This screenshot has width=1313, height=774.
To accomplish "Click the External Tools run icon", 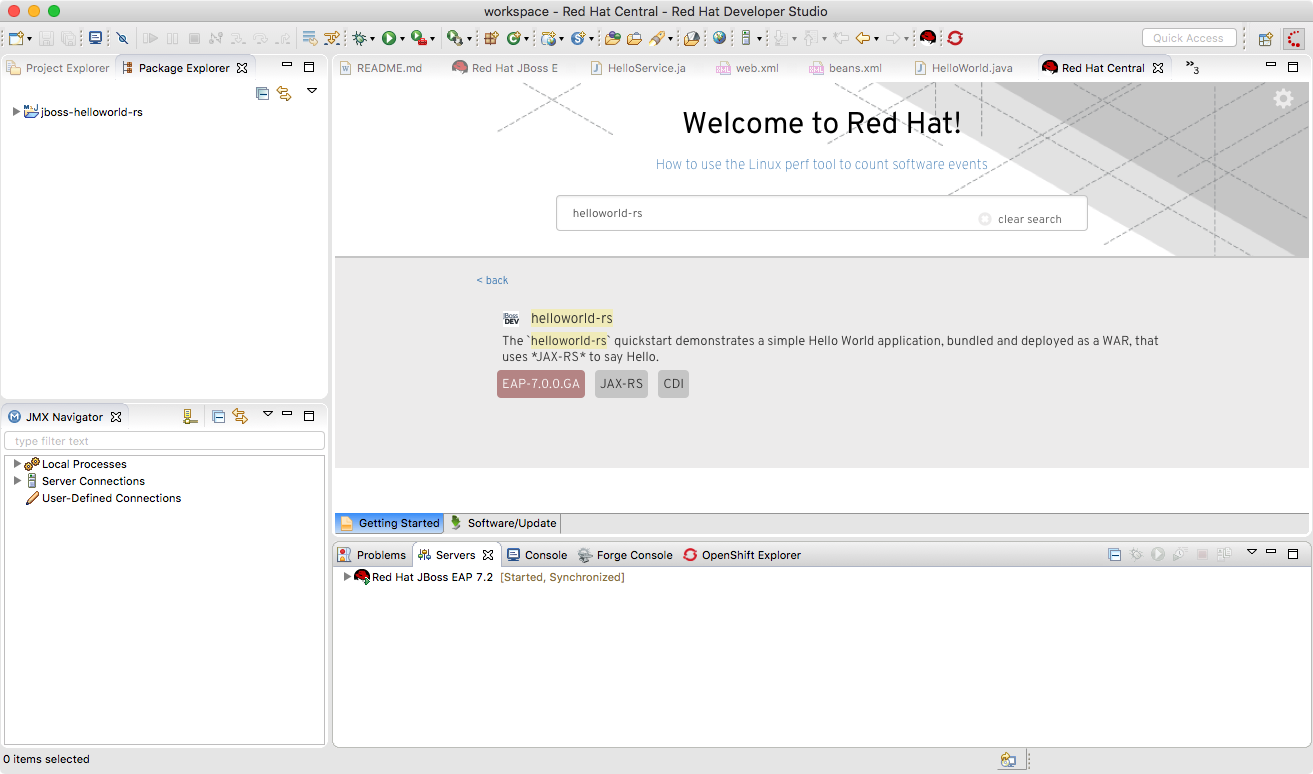I will point(453,38).
